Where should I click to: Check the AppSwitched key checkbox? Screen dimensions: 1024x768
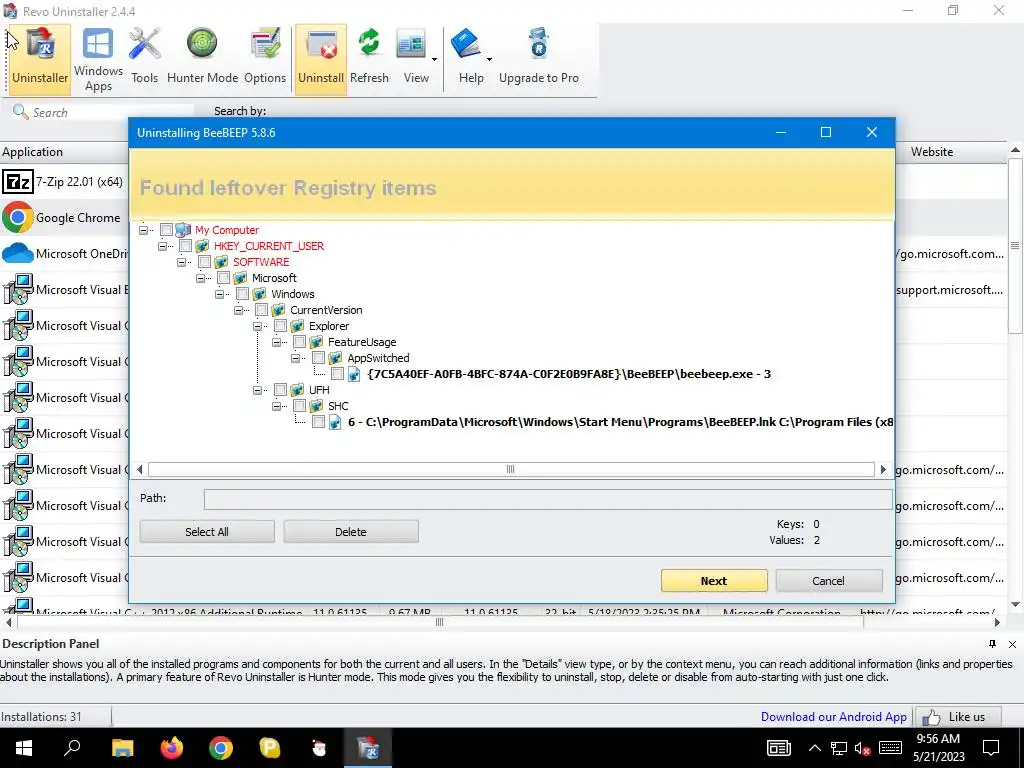click(318, 358)
